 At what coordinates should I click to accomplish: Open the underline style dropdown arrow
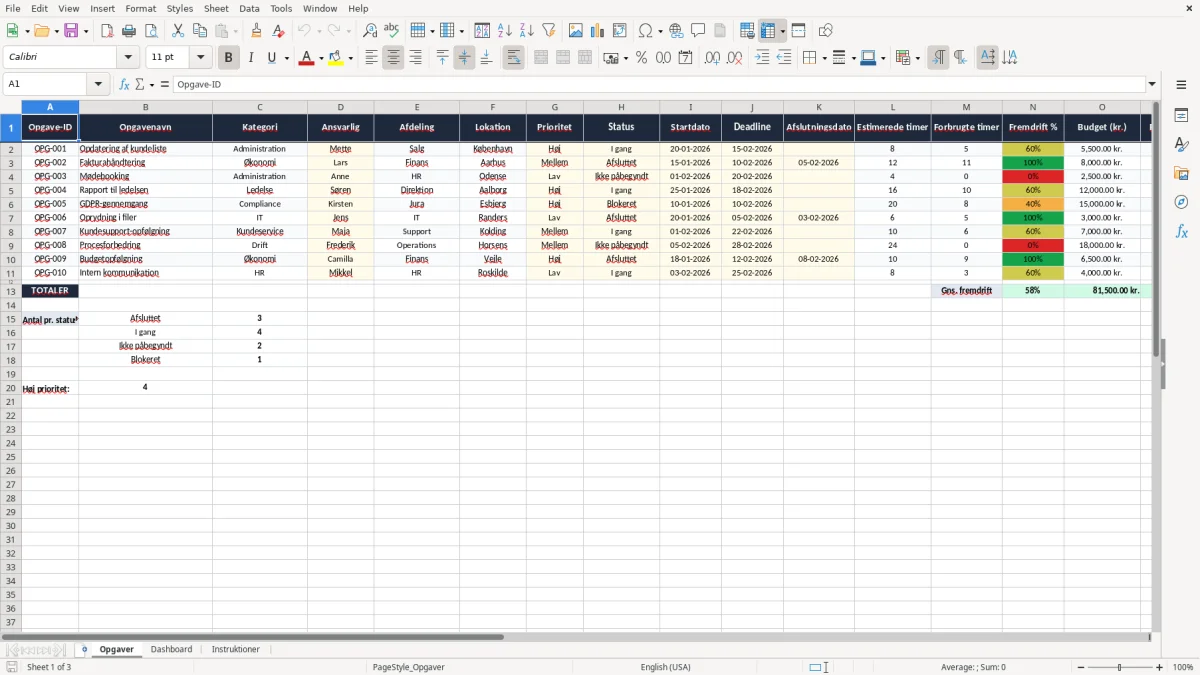tap(287, 58)
